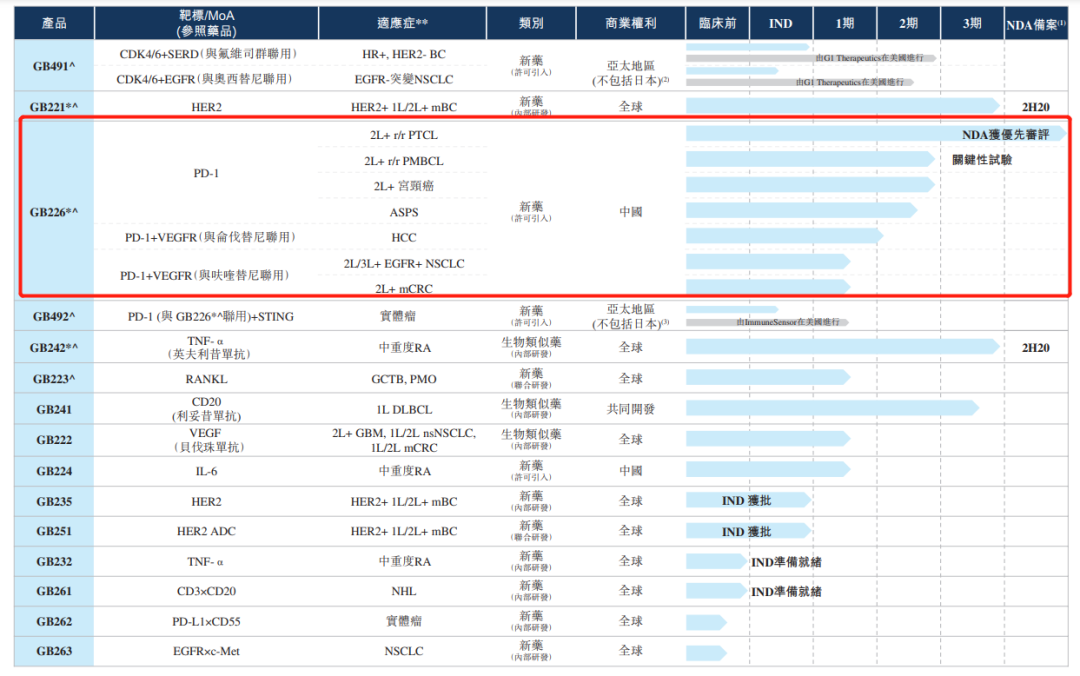Click IND 獲批 label in GB235 row

click(x=746, y=501)
